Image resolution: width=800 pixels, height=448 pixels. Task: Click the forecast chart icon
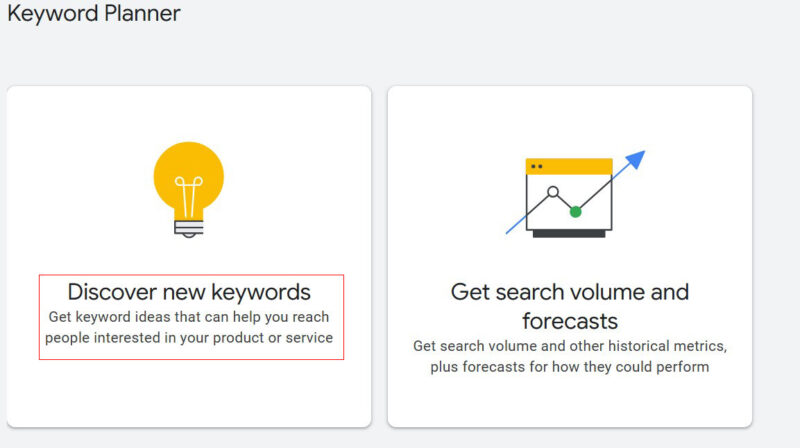click(569, 197)
